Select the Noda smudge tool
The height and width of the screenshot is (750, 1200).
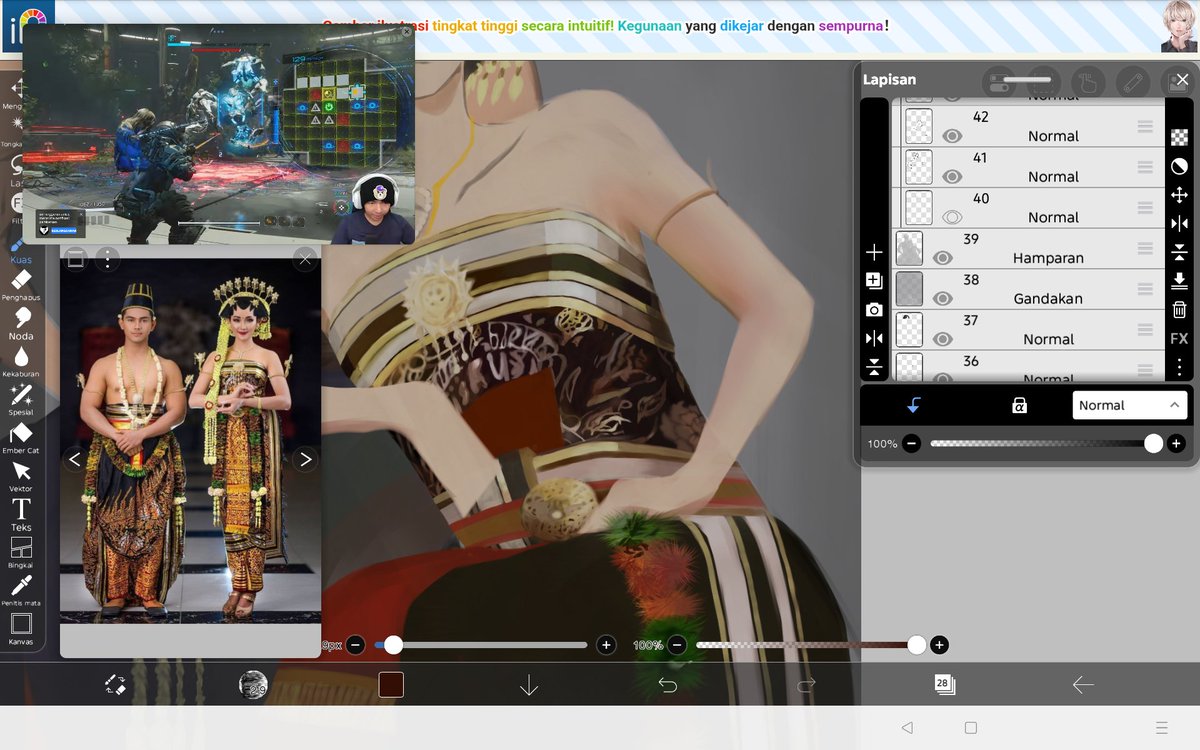(20, 323)
